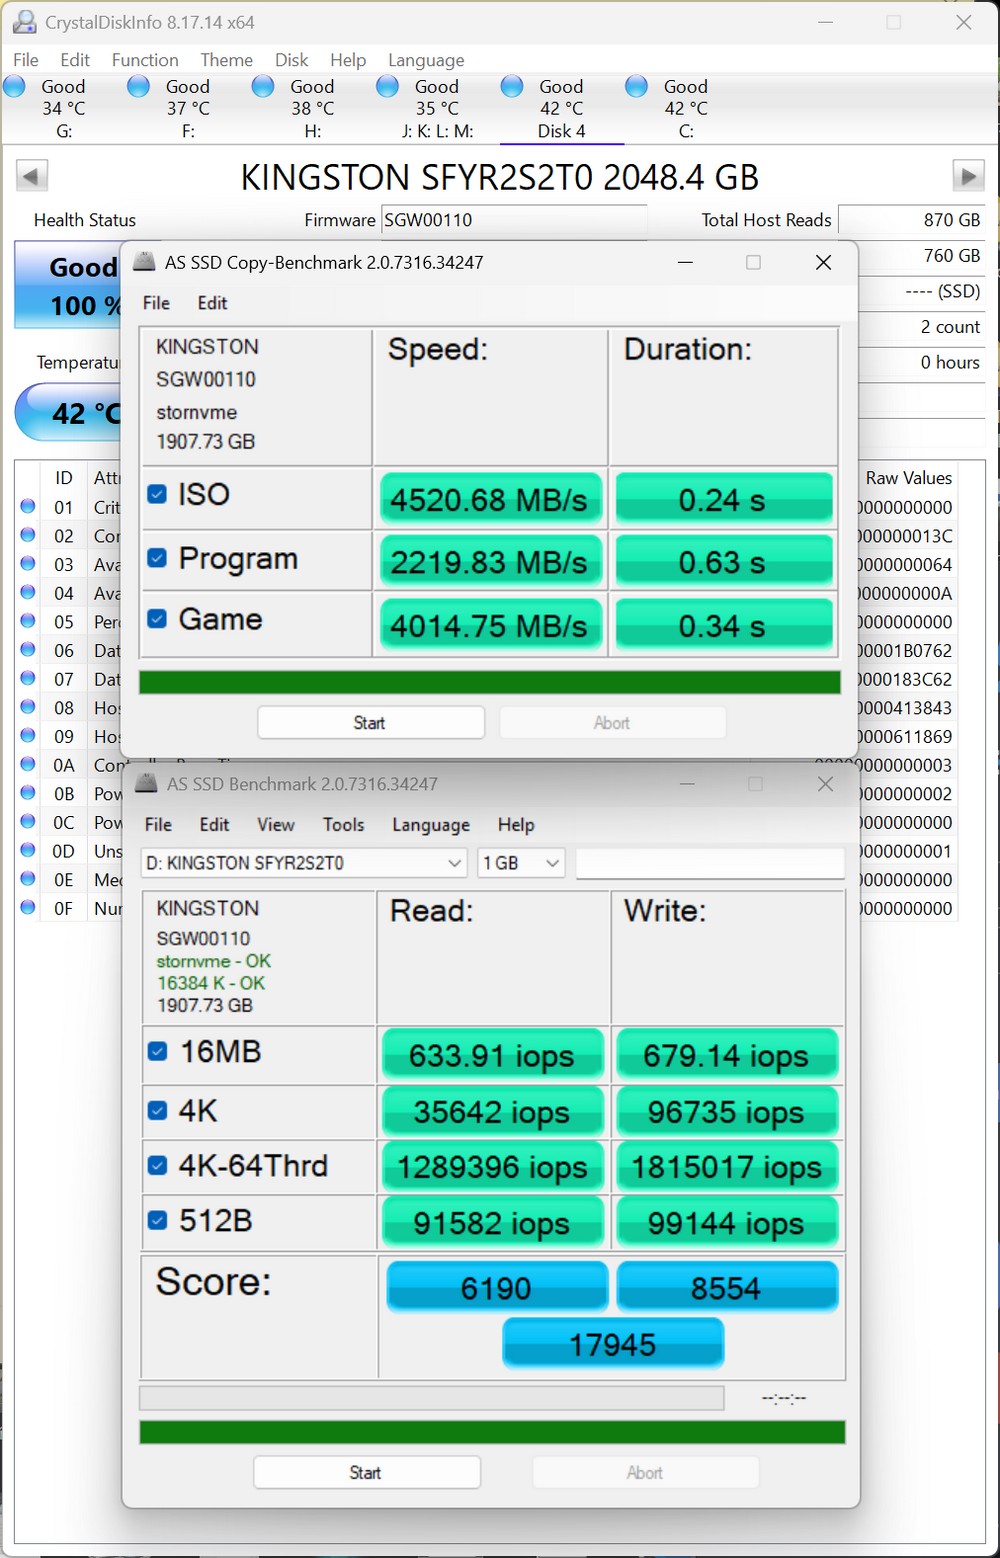Open View menu in AS SSD Benchmark
The width and height of the screenshot is (1000, 1558).
pos(275,825)
